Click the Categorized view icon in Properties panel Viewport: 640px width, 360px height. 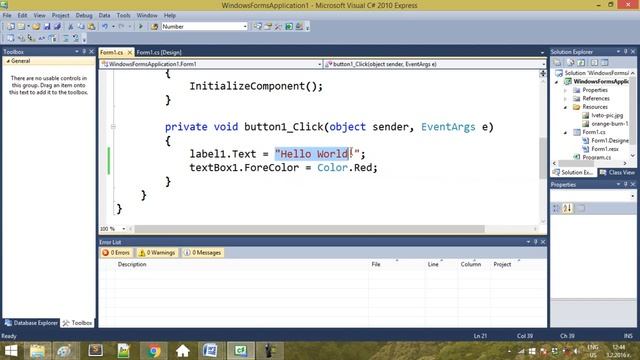click(x=556, y=208)
